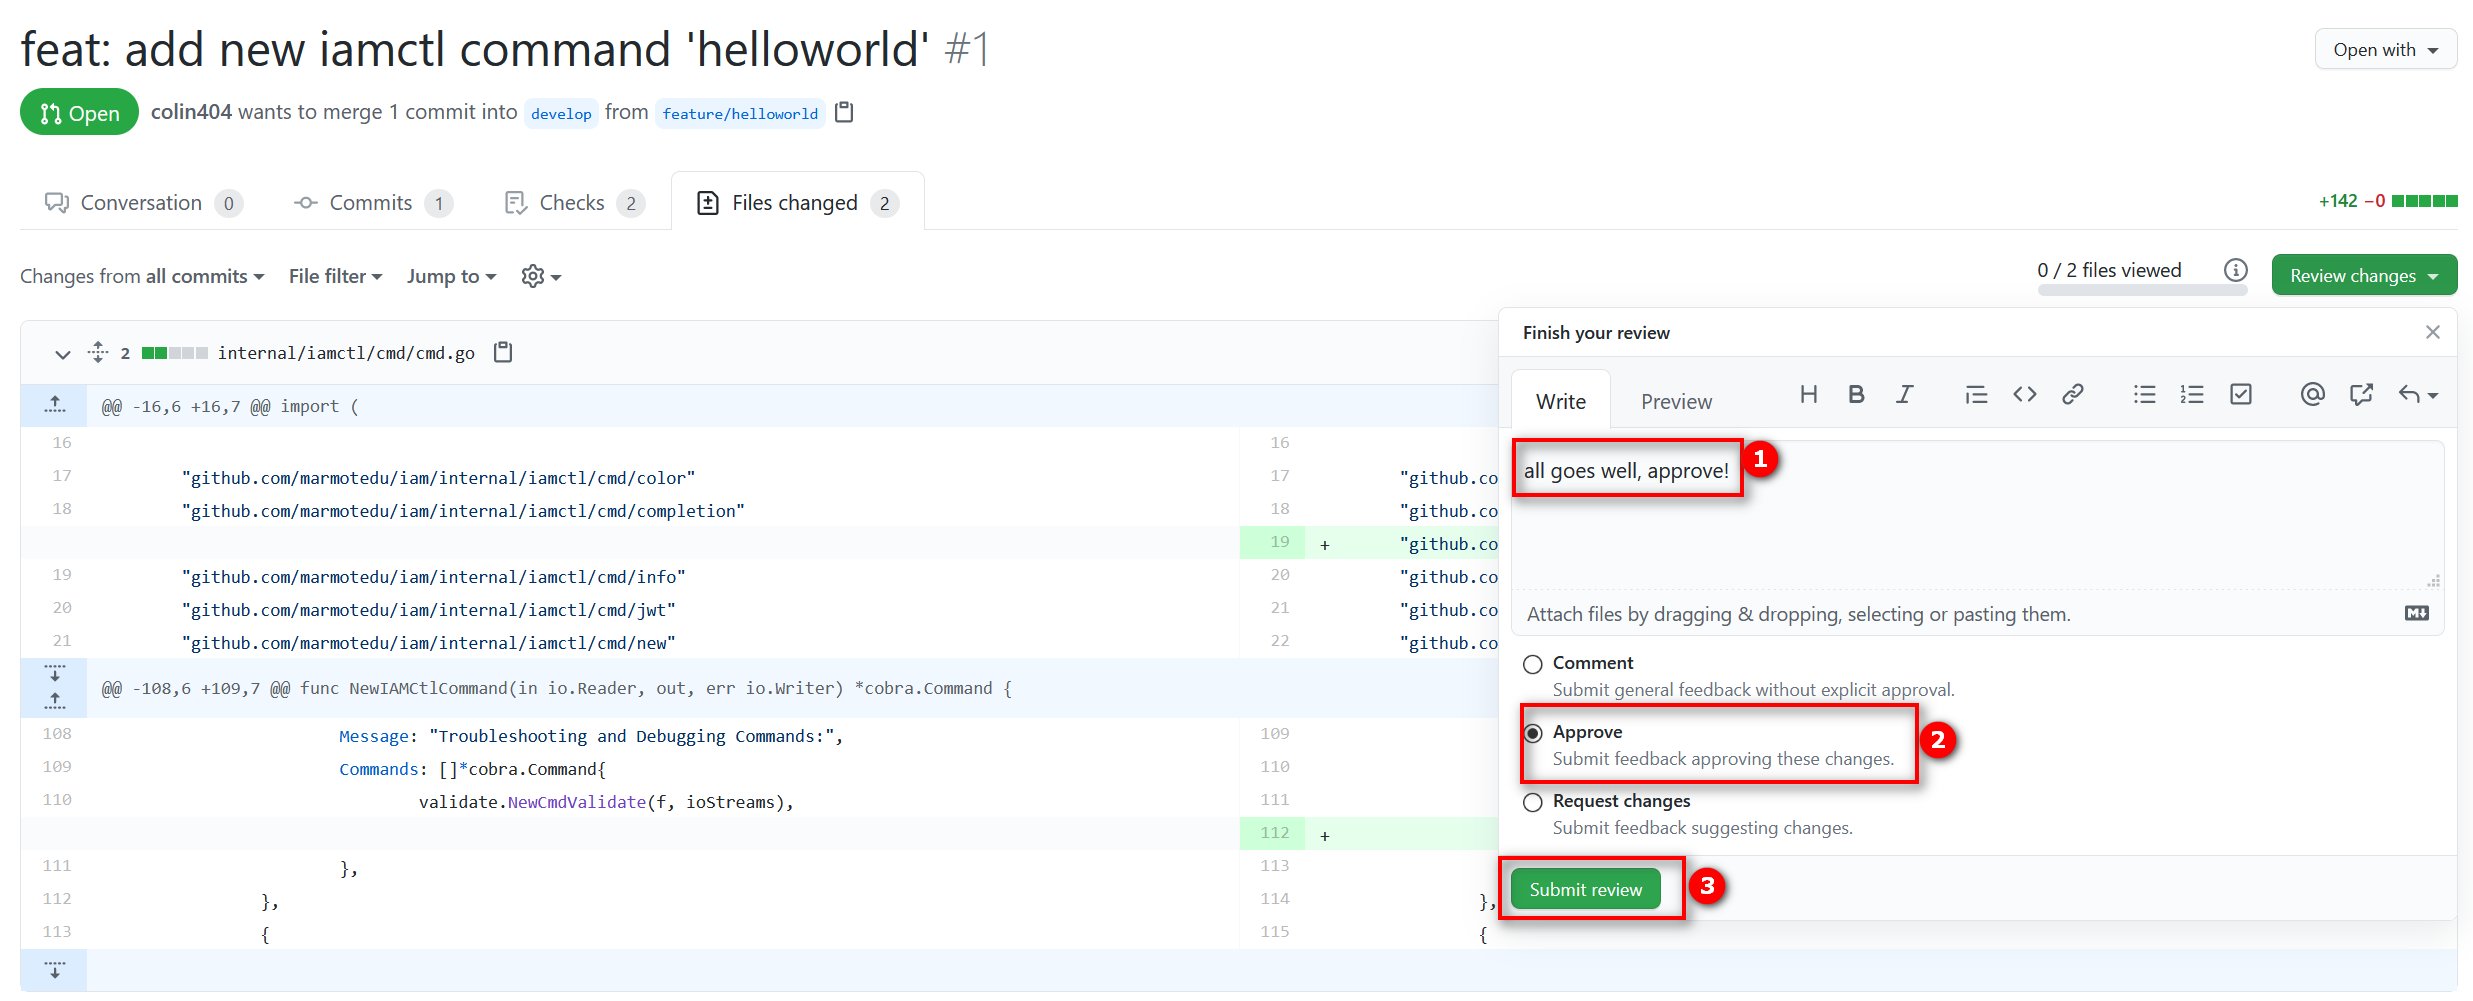Viewport: 2473px width, 1001px height.
Task: Switch to the Preview tab in the review editor
Action: (x=1676, y=402)
